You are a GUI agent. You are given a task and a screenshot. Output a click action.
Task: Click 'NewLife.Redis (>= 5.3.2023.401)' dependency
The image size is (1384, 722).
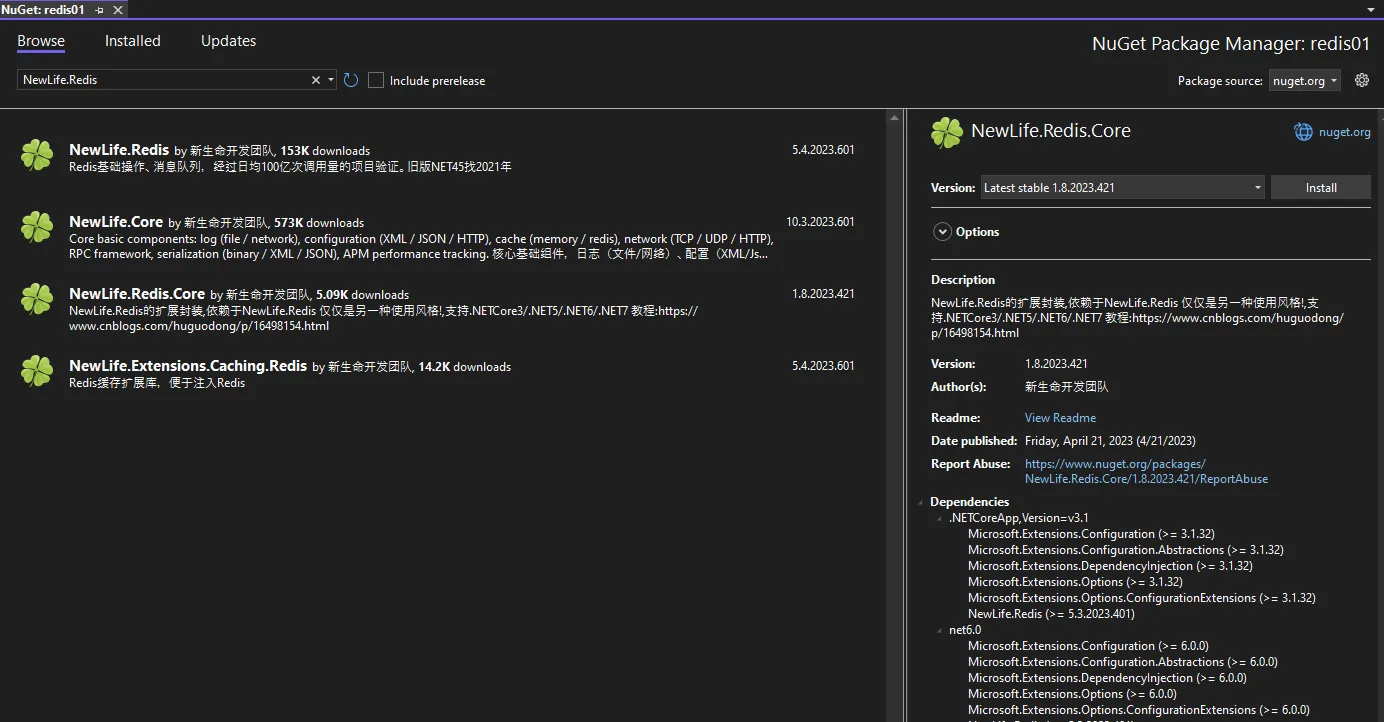[x=1051, y=614]
